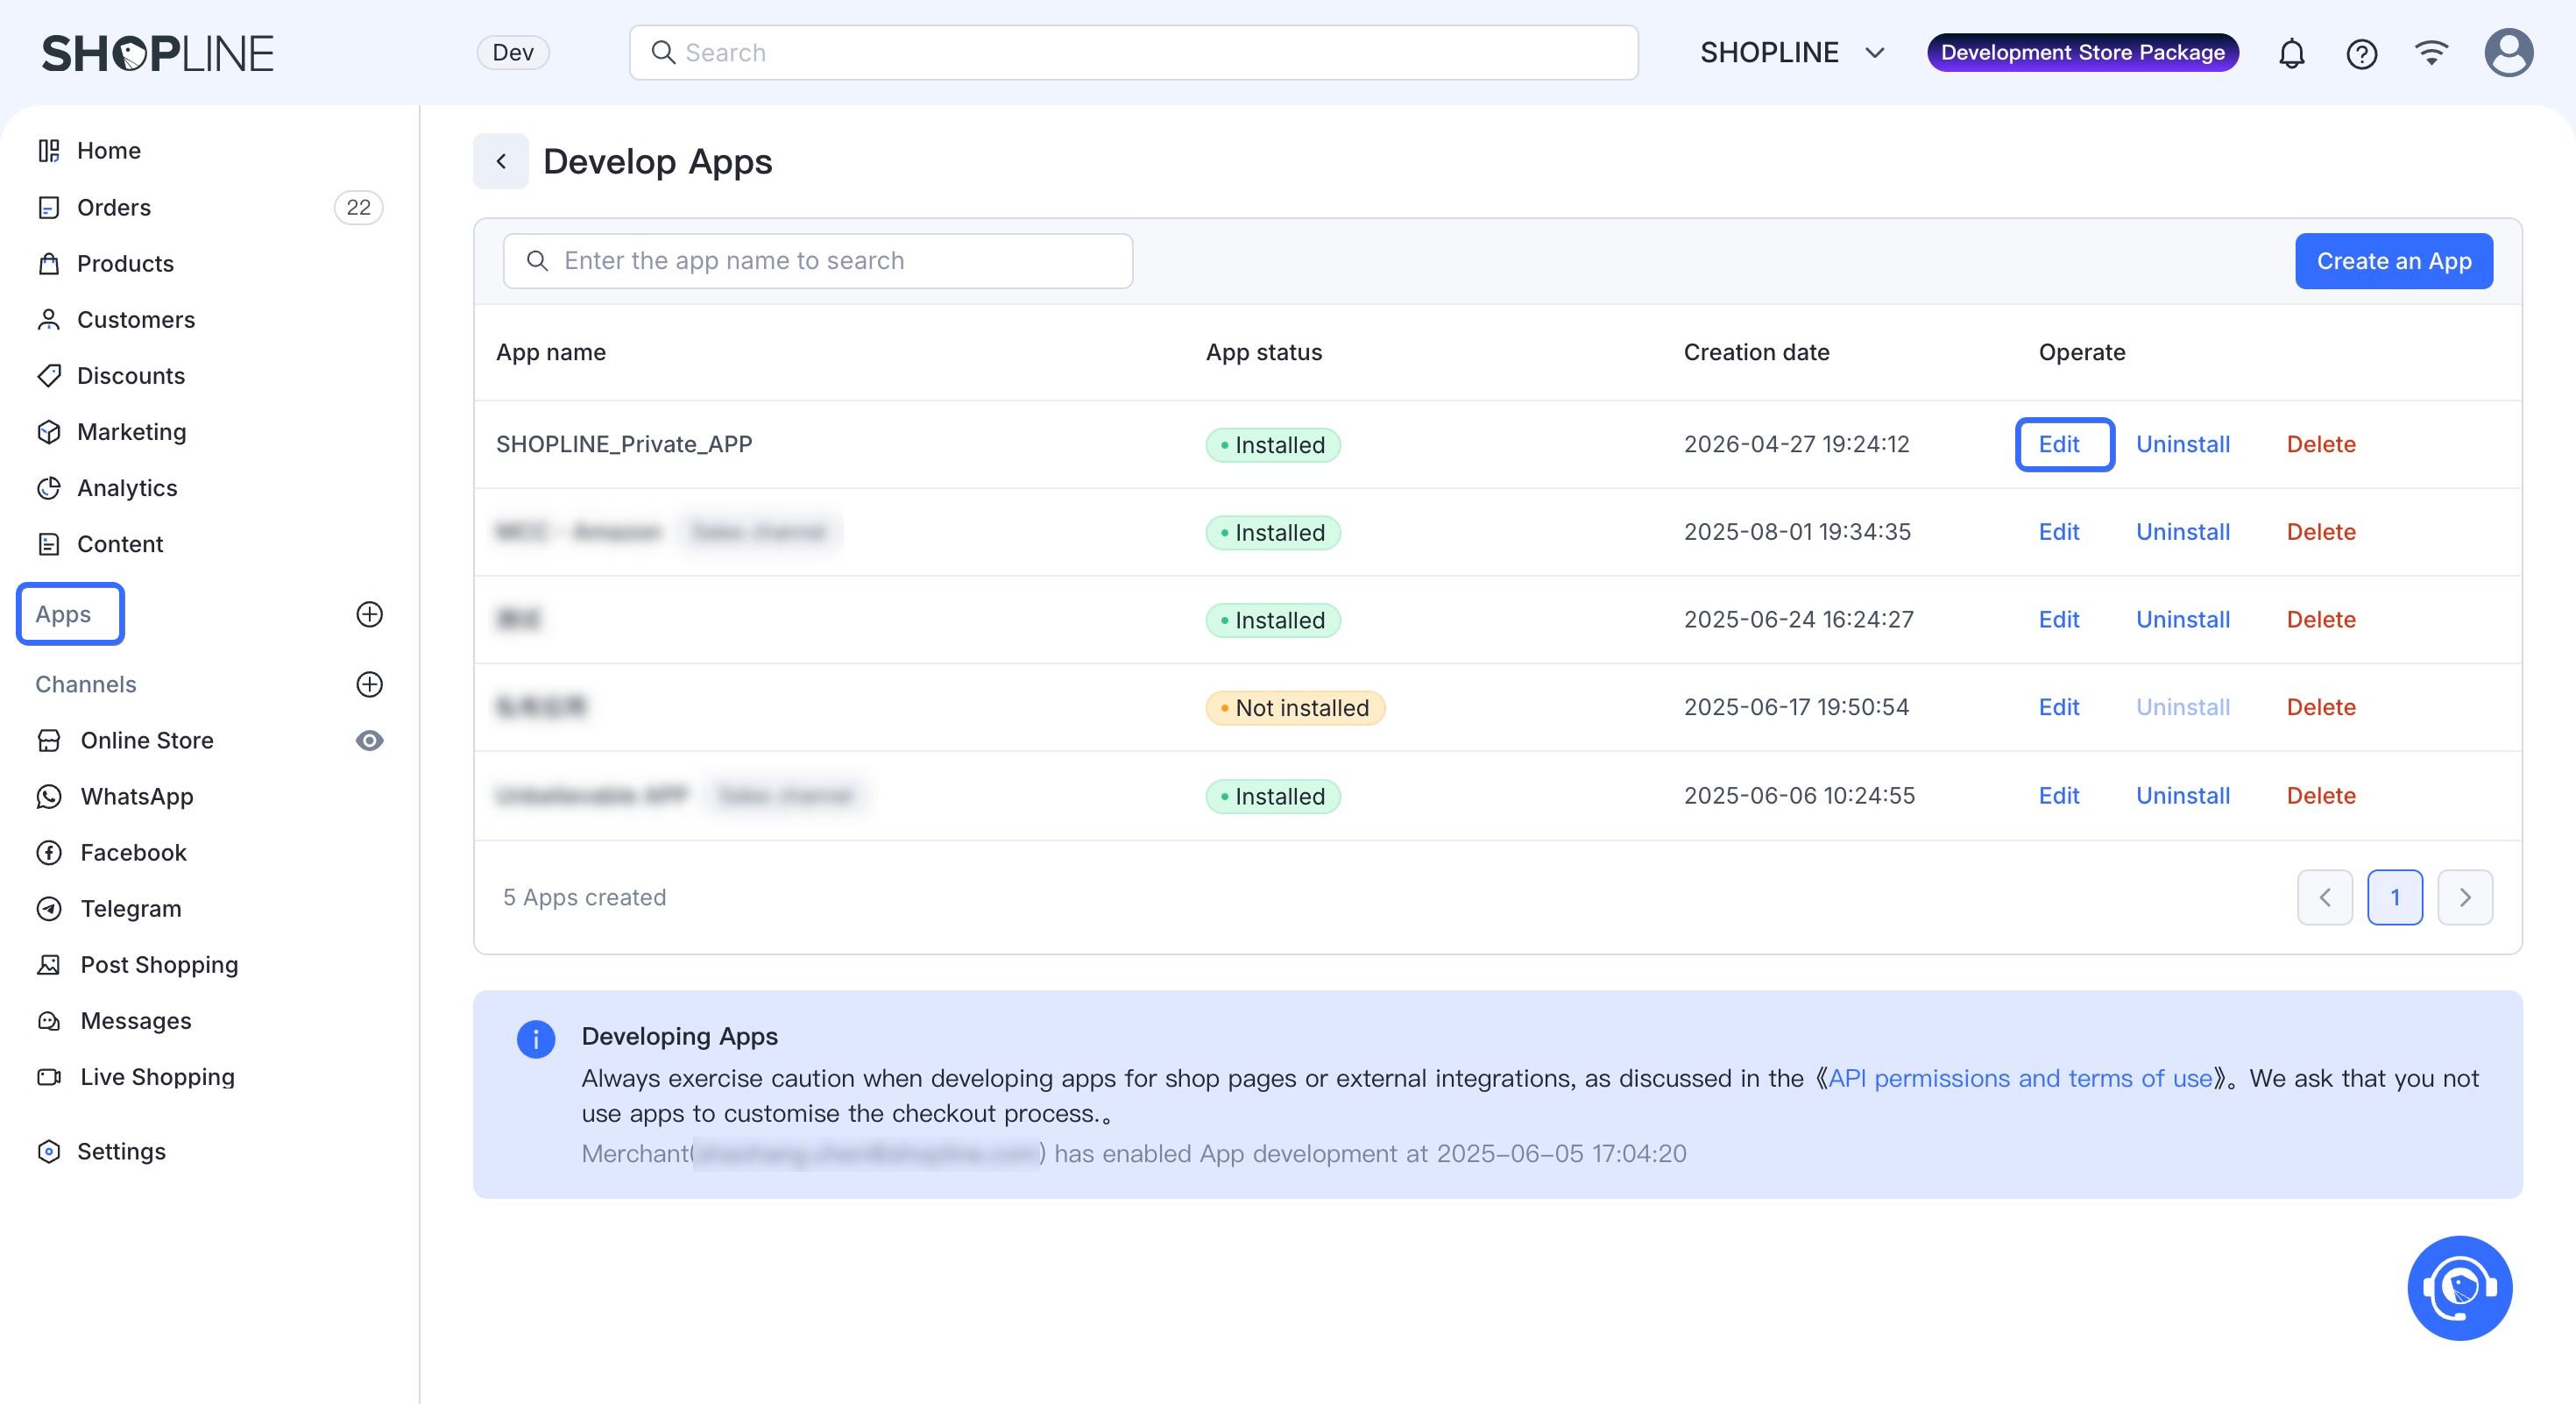Toggle Online Store preview eye icon

pos(370,740)
